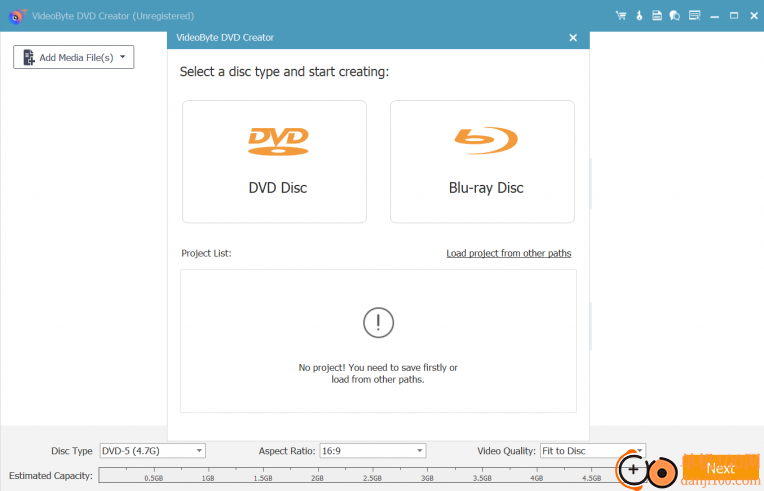Click the 4GB mark on capacity bar
The width and height of the screenshot is (764, 491).
(536, 478)
